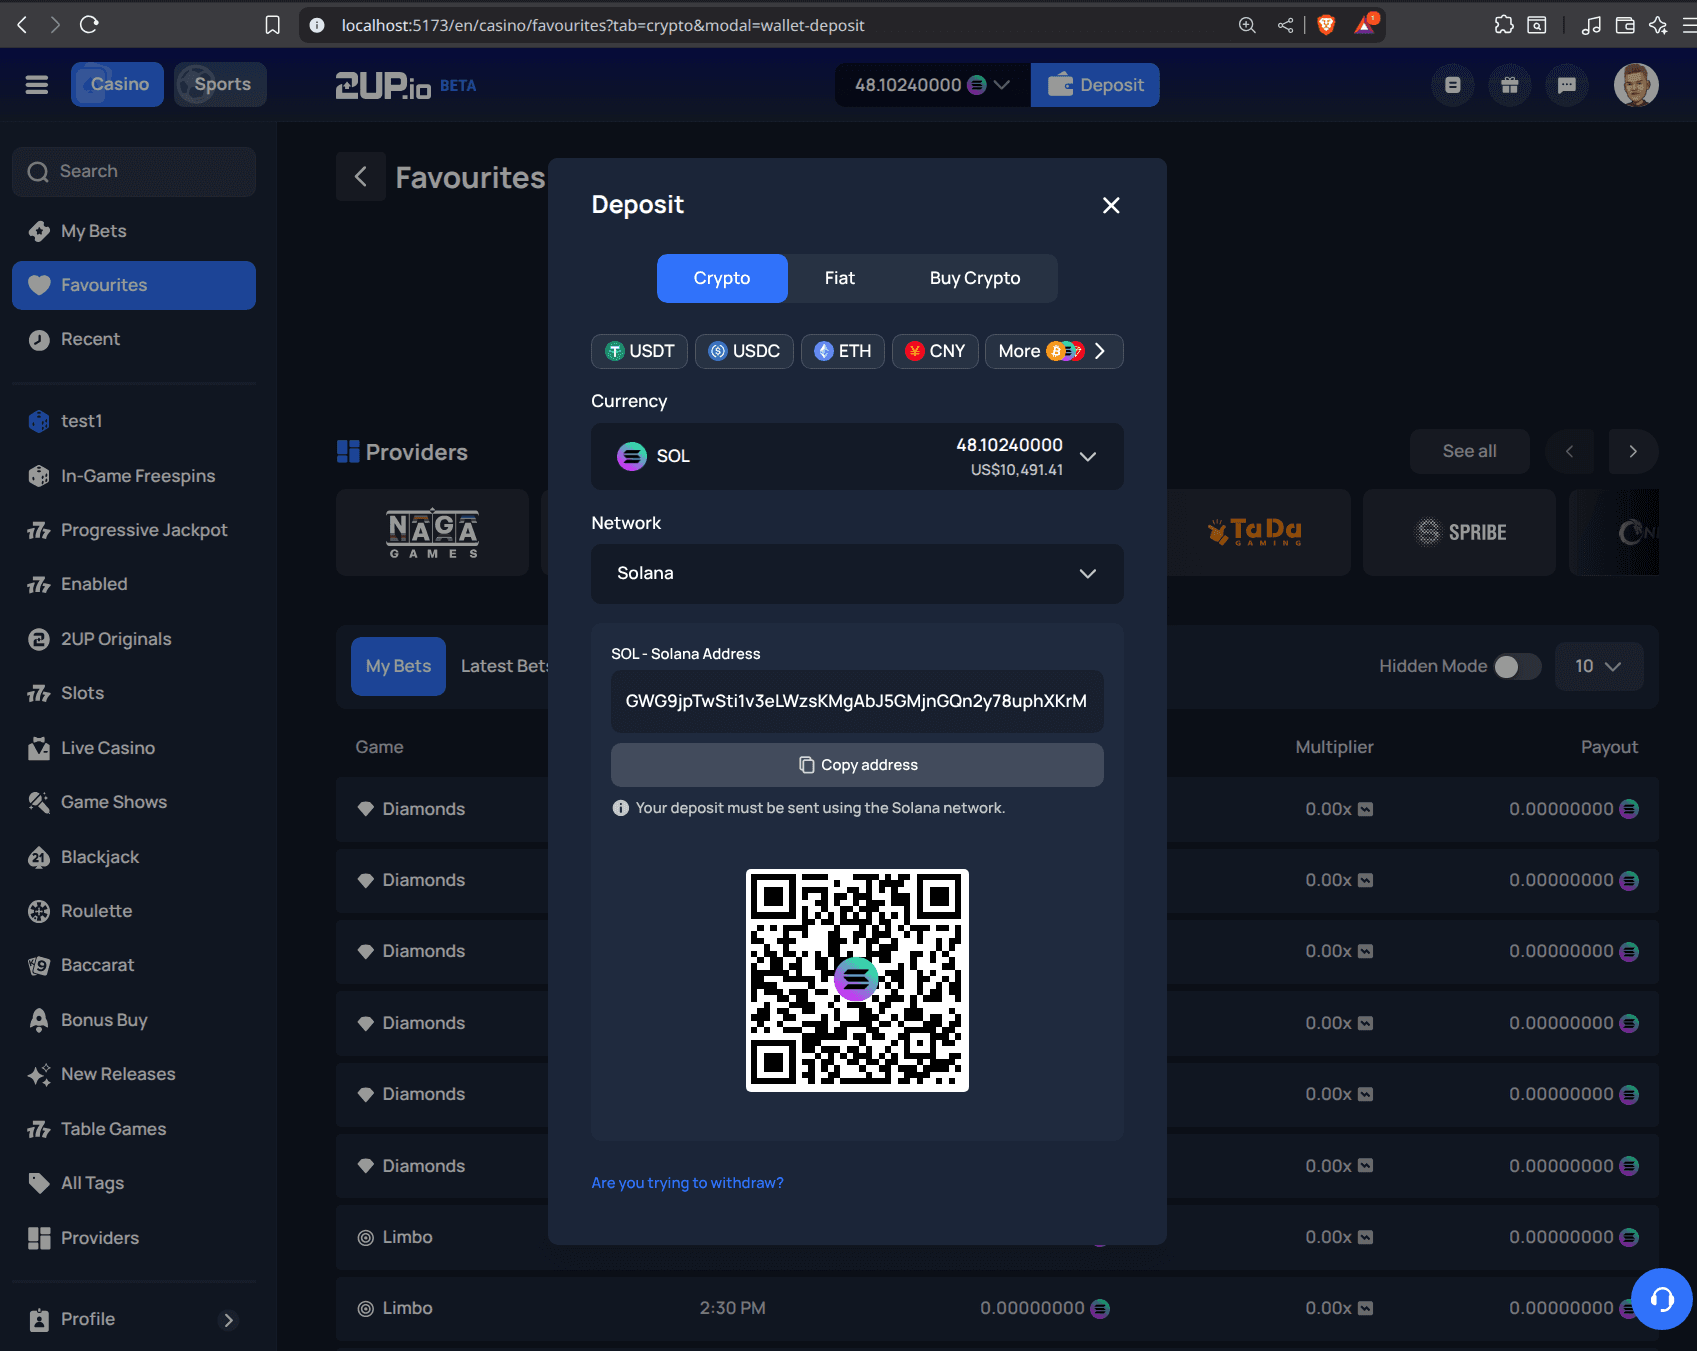Select the USDT currency chip
Screen dimensions: 1697x1351
[x=639, y=351]
